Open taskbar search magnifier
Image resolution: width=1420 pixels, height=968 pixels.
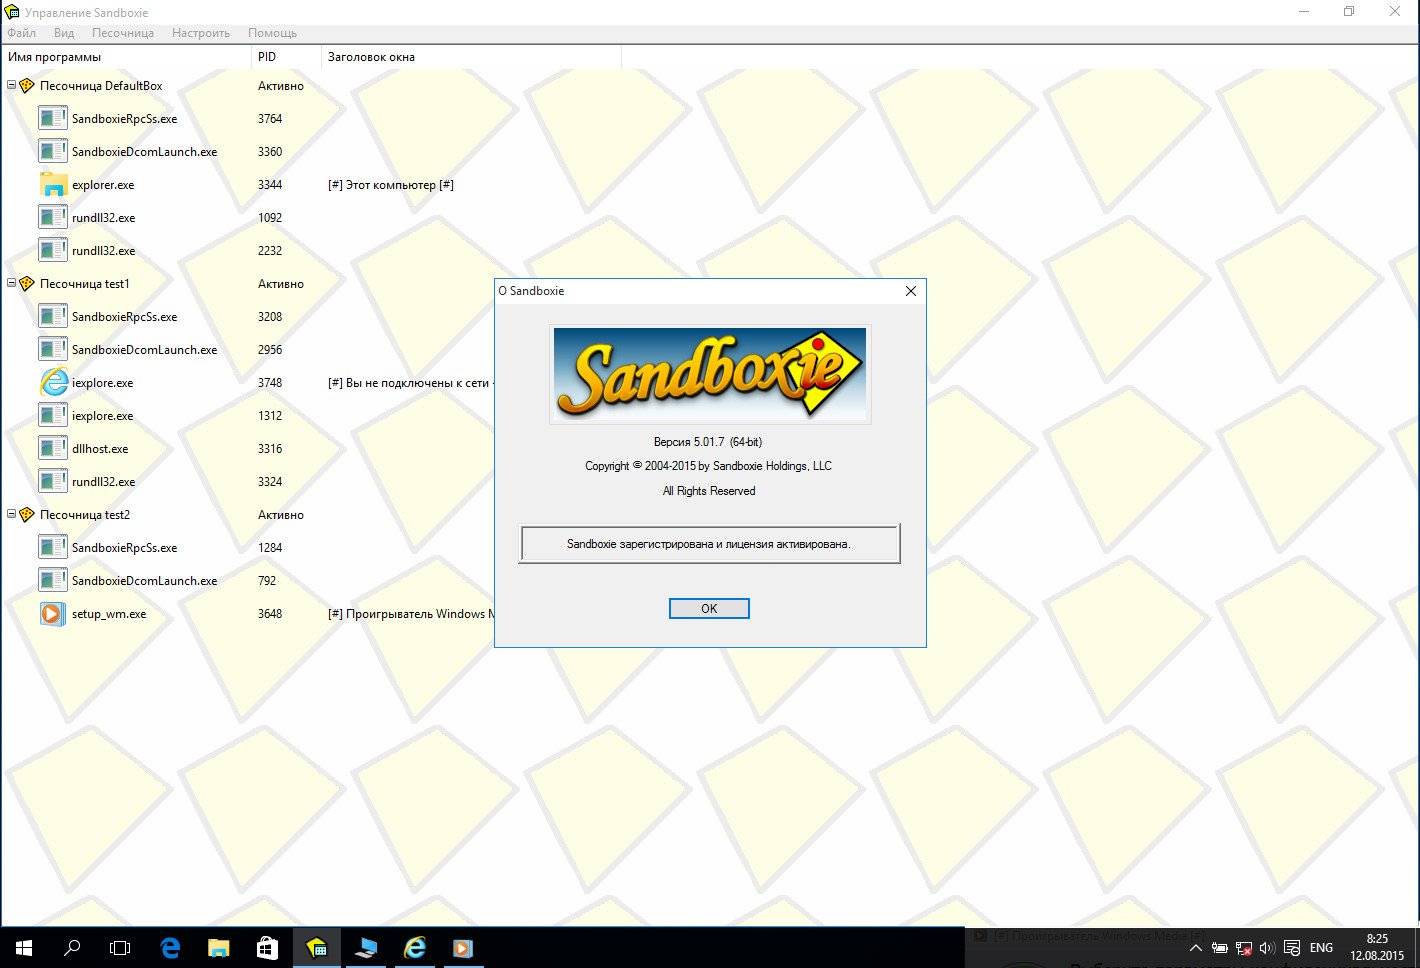click(x=72, y=947)
